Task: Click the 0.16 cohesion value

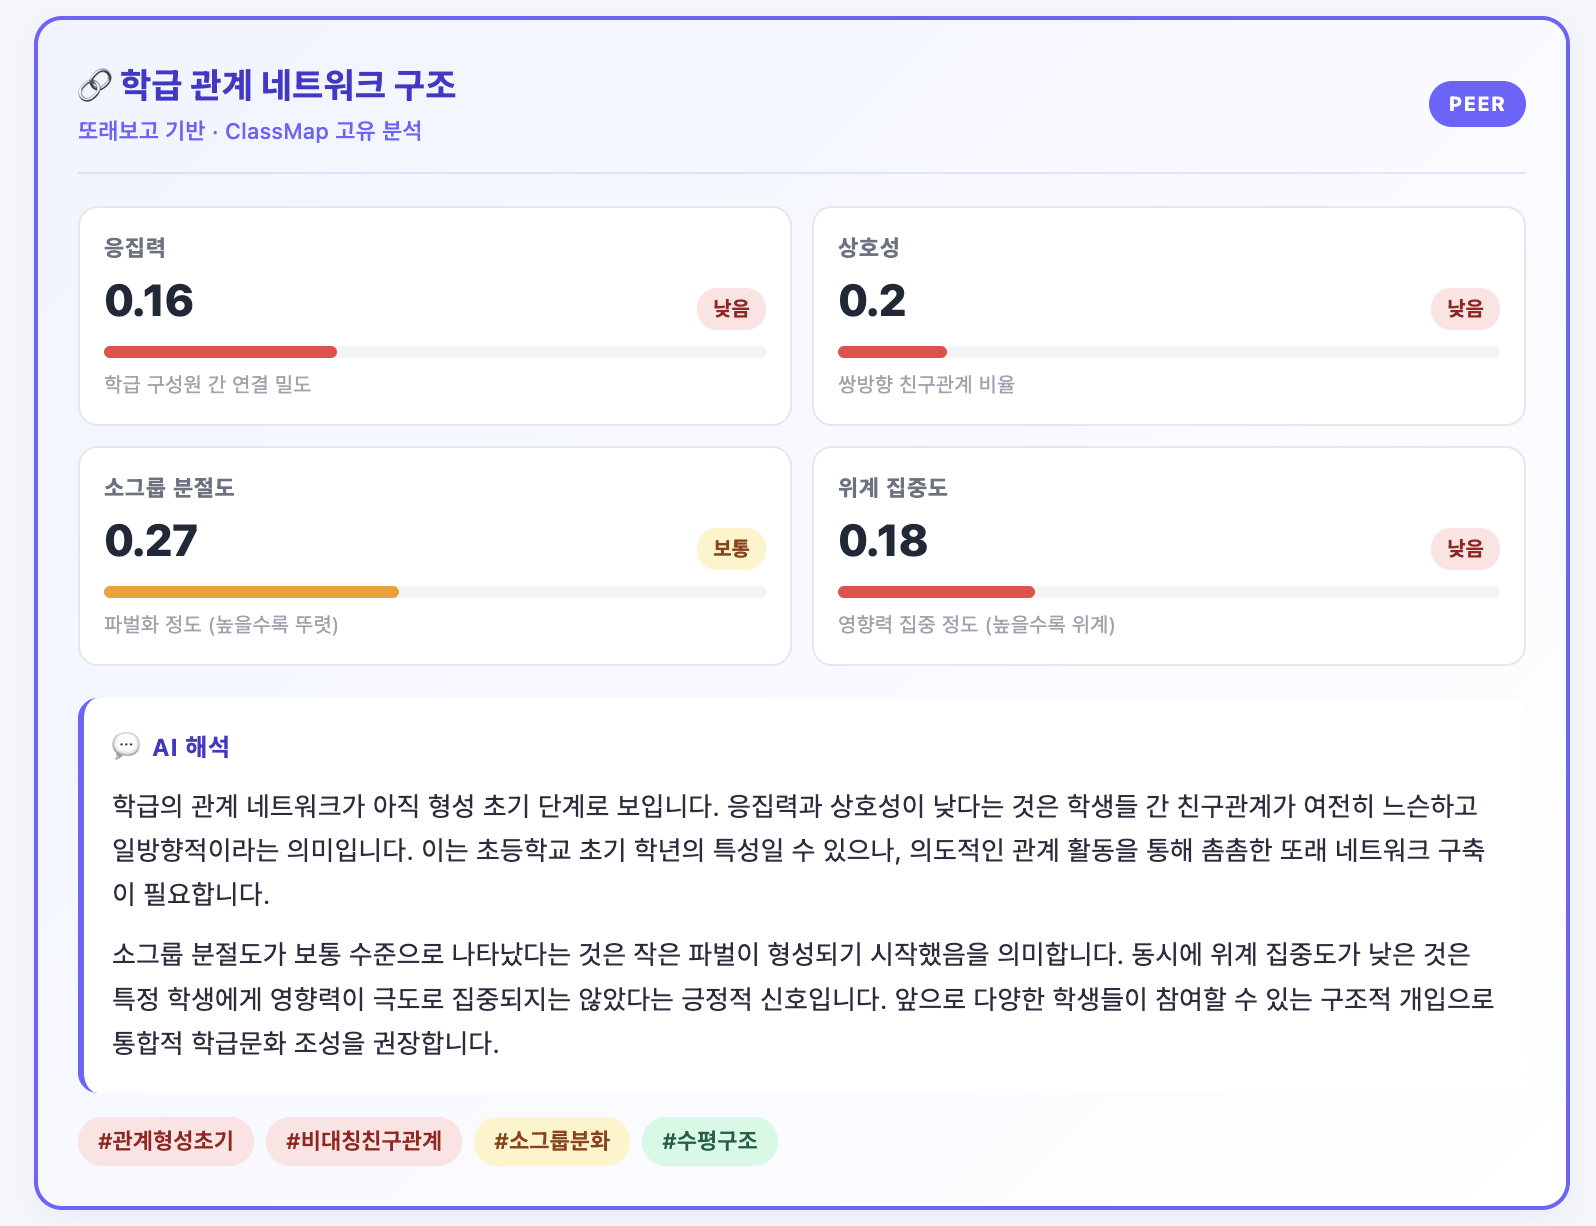Action: [149, 301]
